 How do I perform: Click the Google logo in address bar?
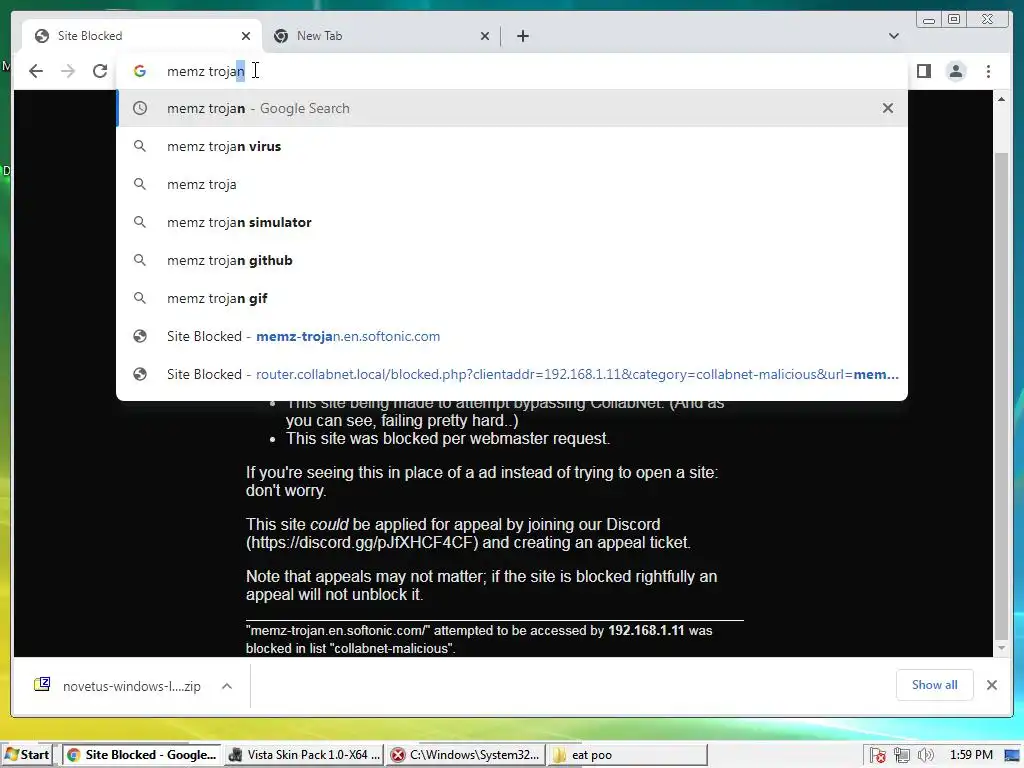click(140, 71)
